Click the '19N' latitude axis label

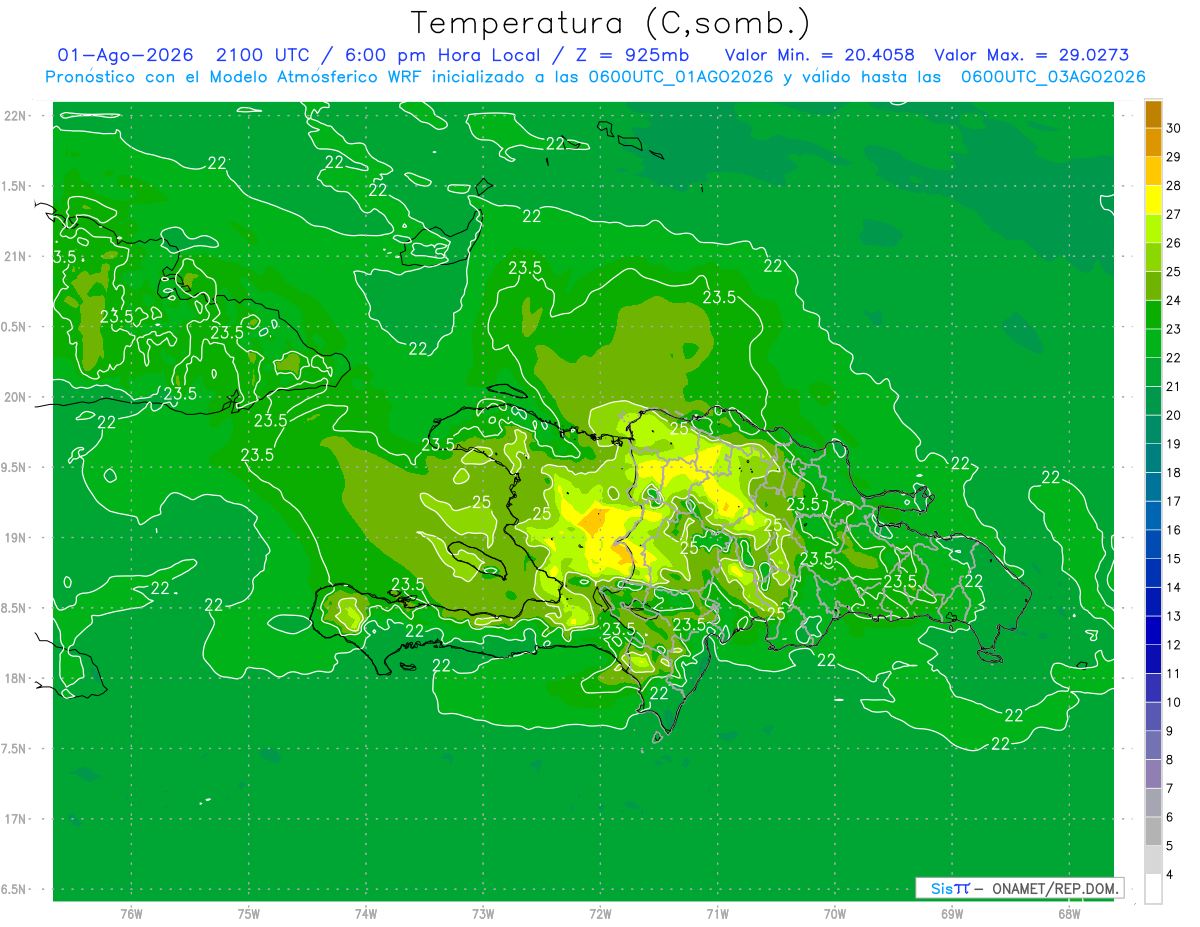click(x=16, y=537)
